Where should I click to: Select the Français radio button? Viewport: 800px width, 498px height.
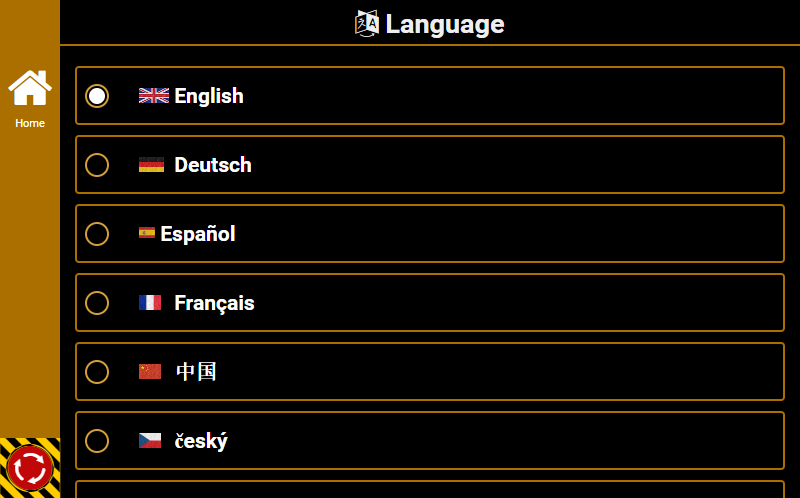pos(97,303)
